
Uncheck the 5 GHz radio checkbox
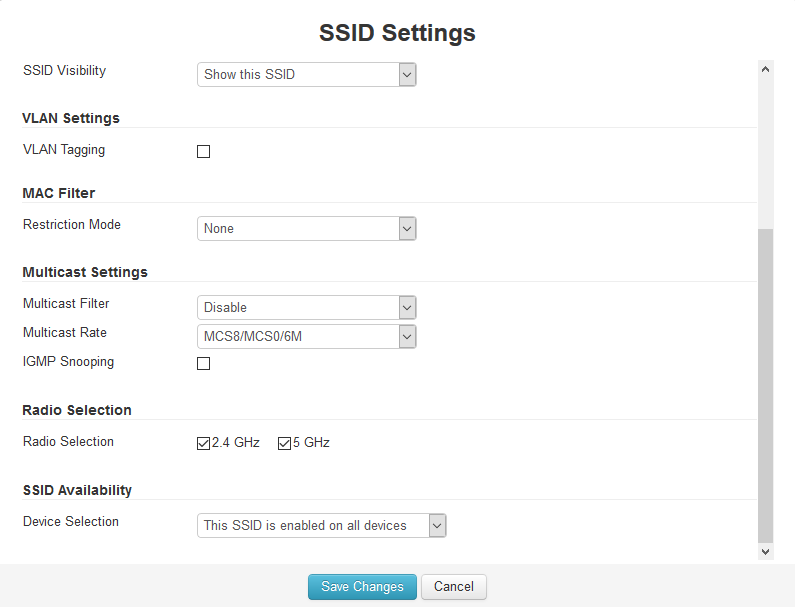coord(284,444)
